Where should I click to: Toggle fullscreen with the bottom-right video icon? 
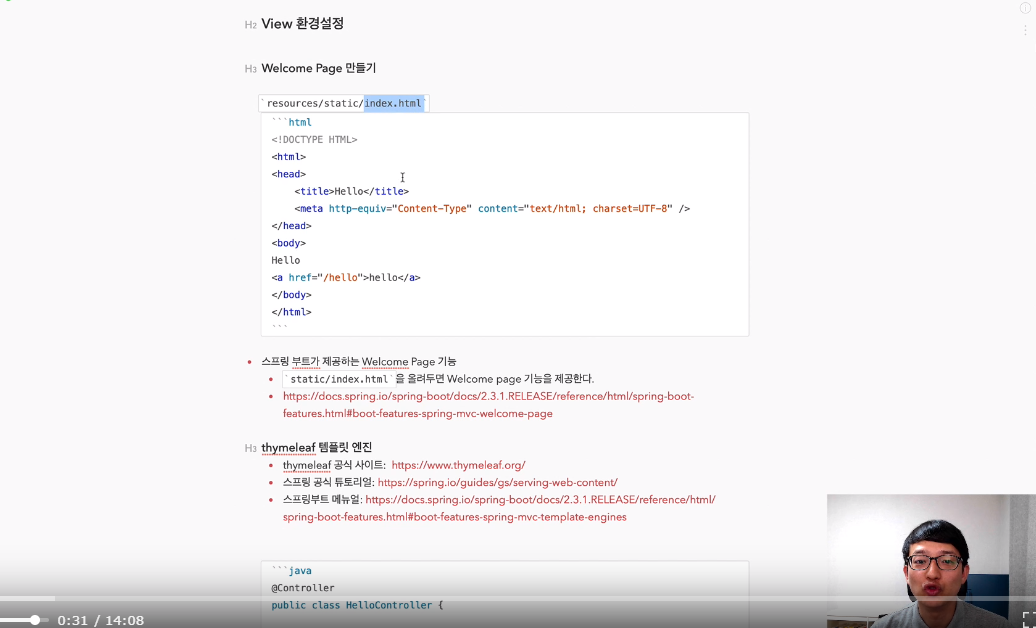coord(1029,619)
